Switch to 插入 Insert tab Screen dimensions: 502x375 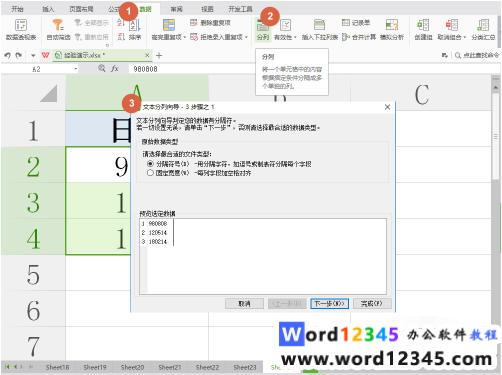pos(48,9)
